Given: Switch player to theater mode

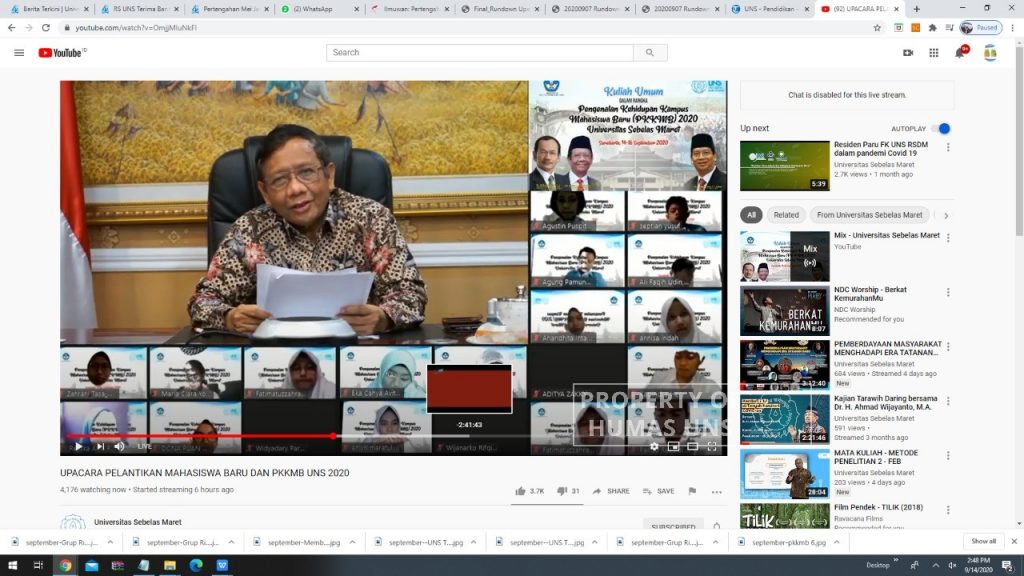Looking at the screenshot, I should [693, 447].
